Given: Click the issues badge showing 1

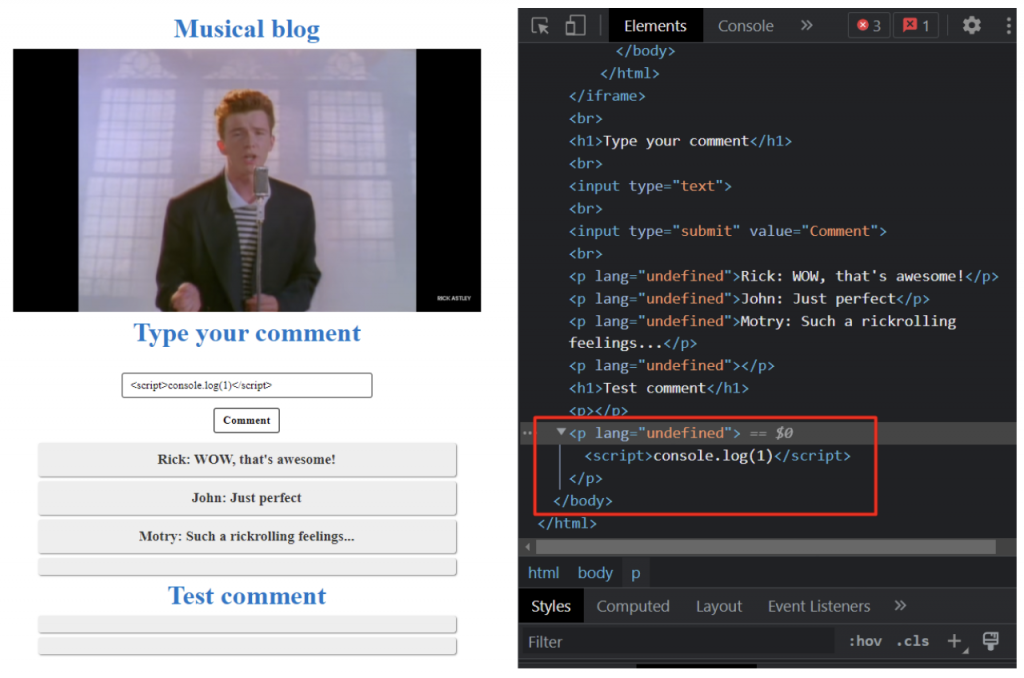Looking at the screenshot, I should tap(916, 25).
